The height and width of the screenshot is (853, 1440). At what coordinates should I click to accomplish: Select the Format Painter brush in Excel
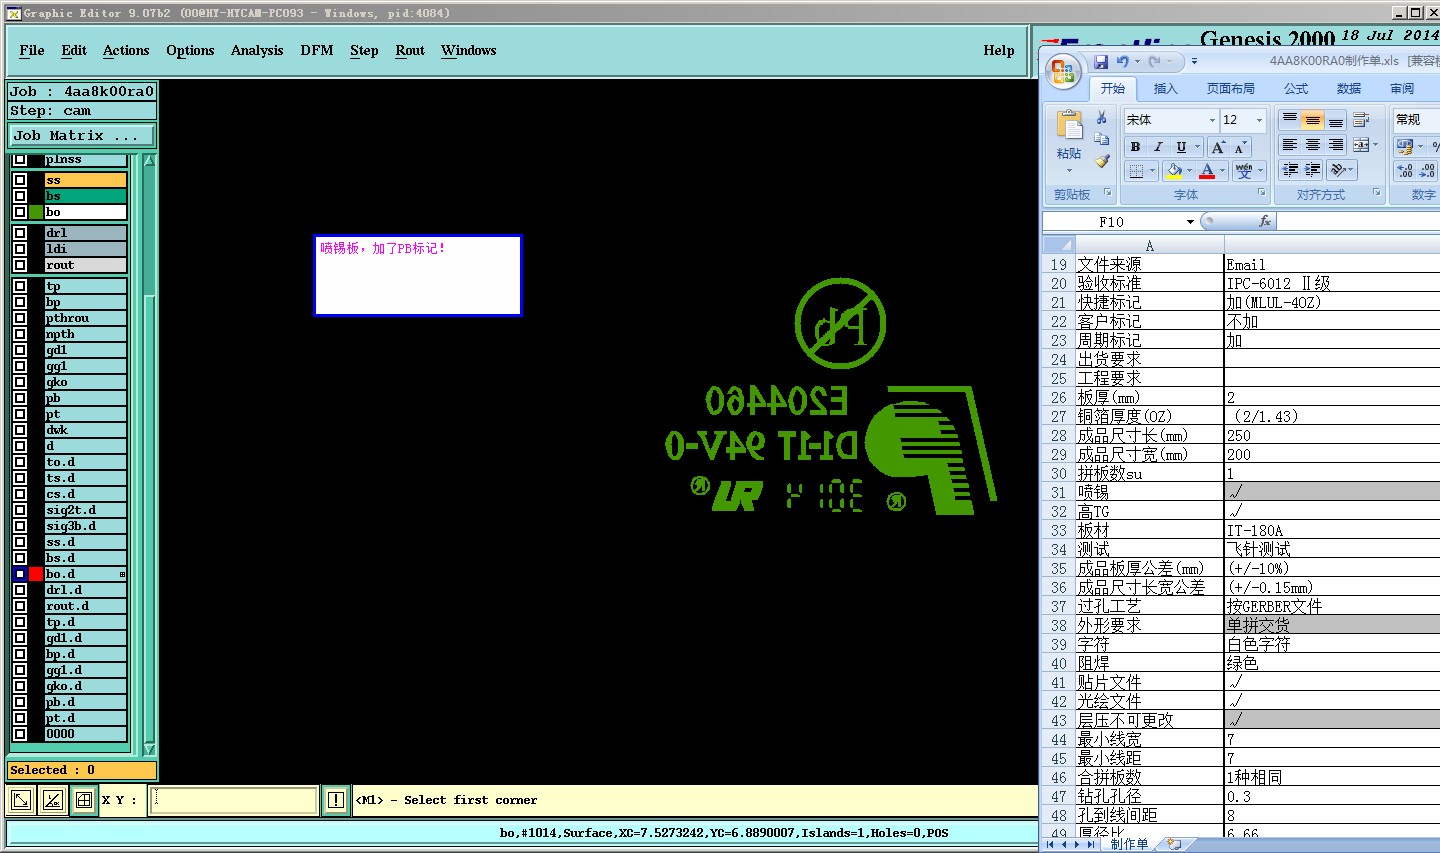(1101, 161)
